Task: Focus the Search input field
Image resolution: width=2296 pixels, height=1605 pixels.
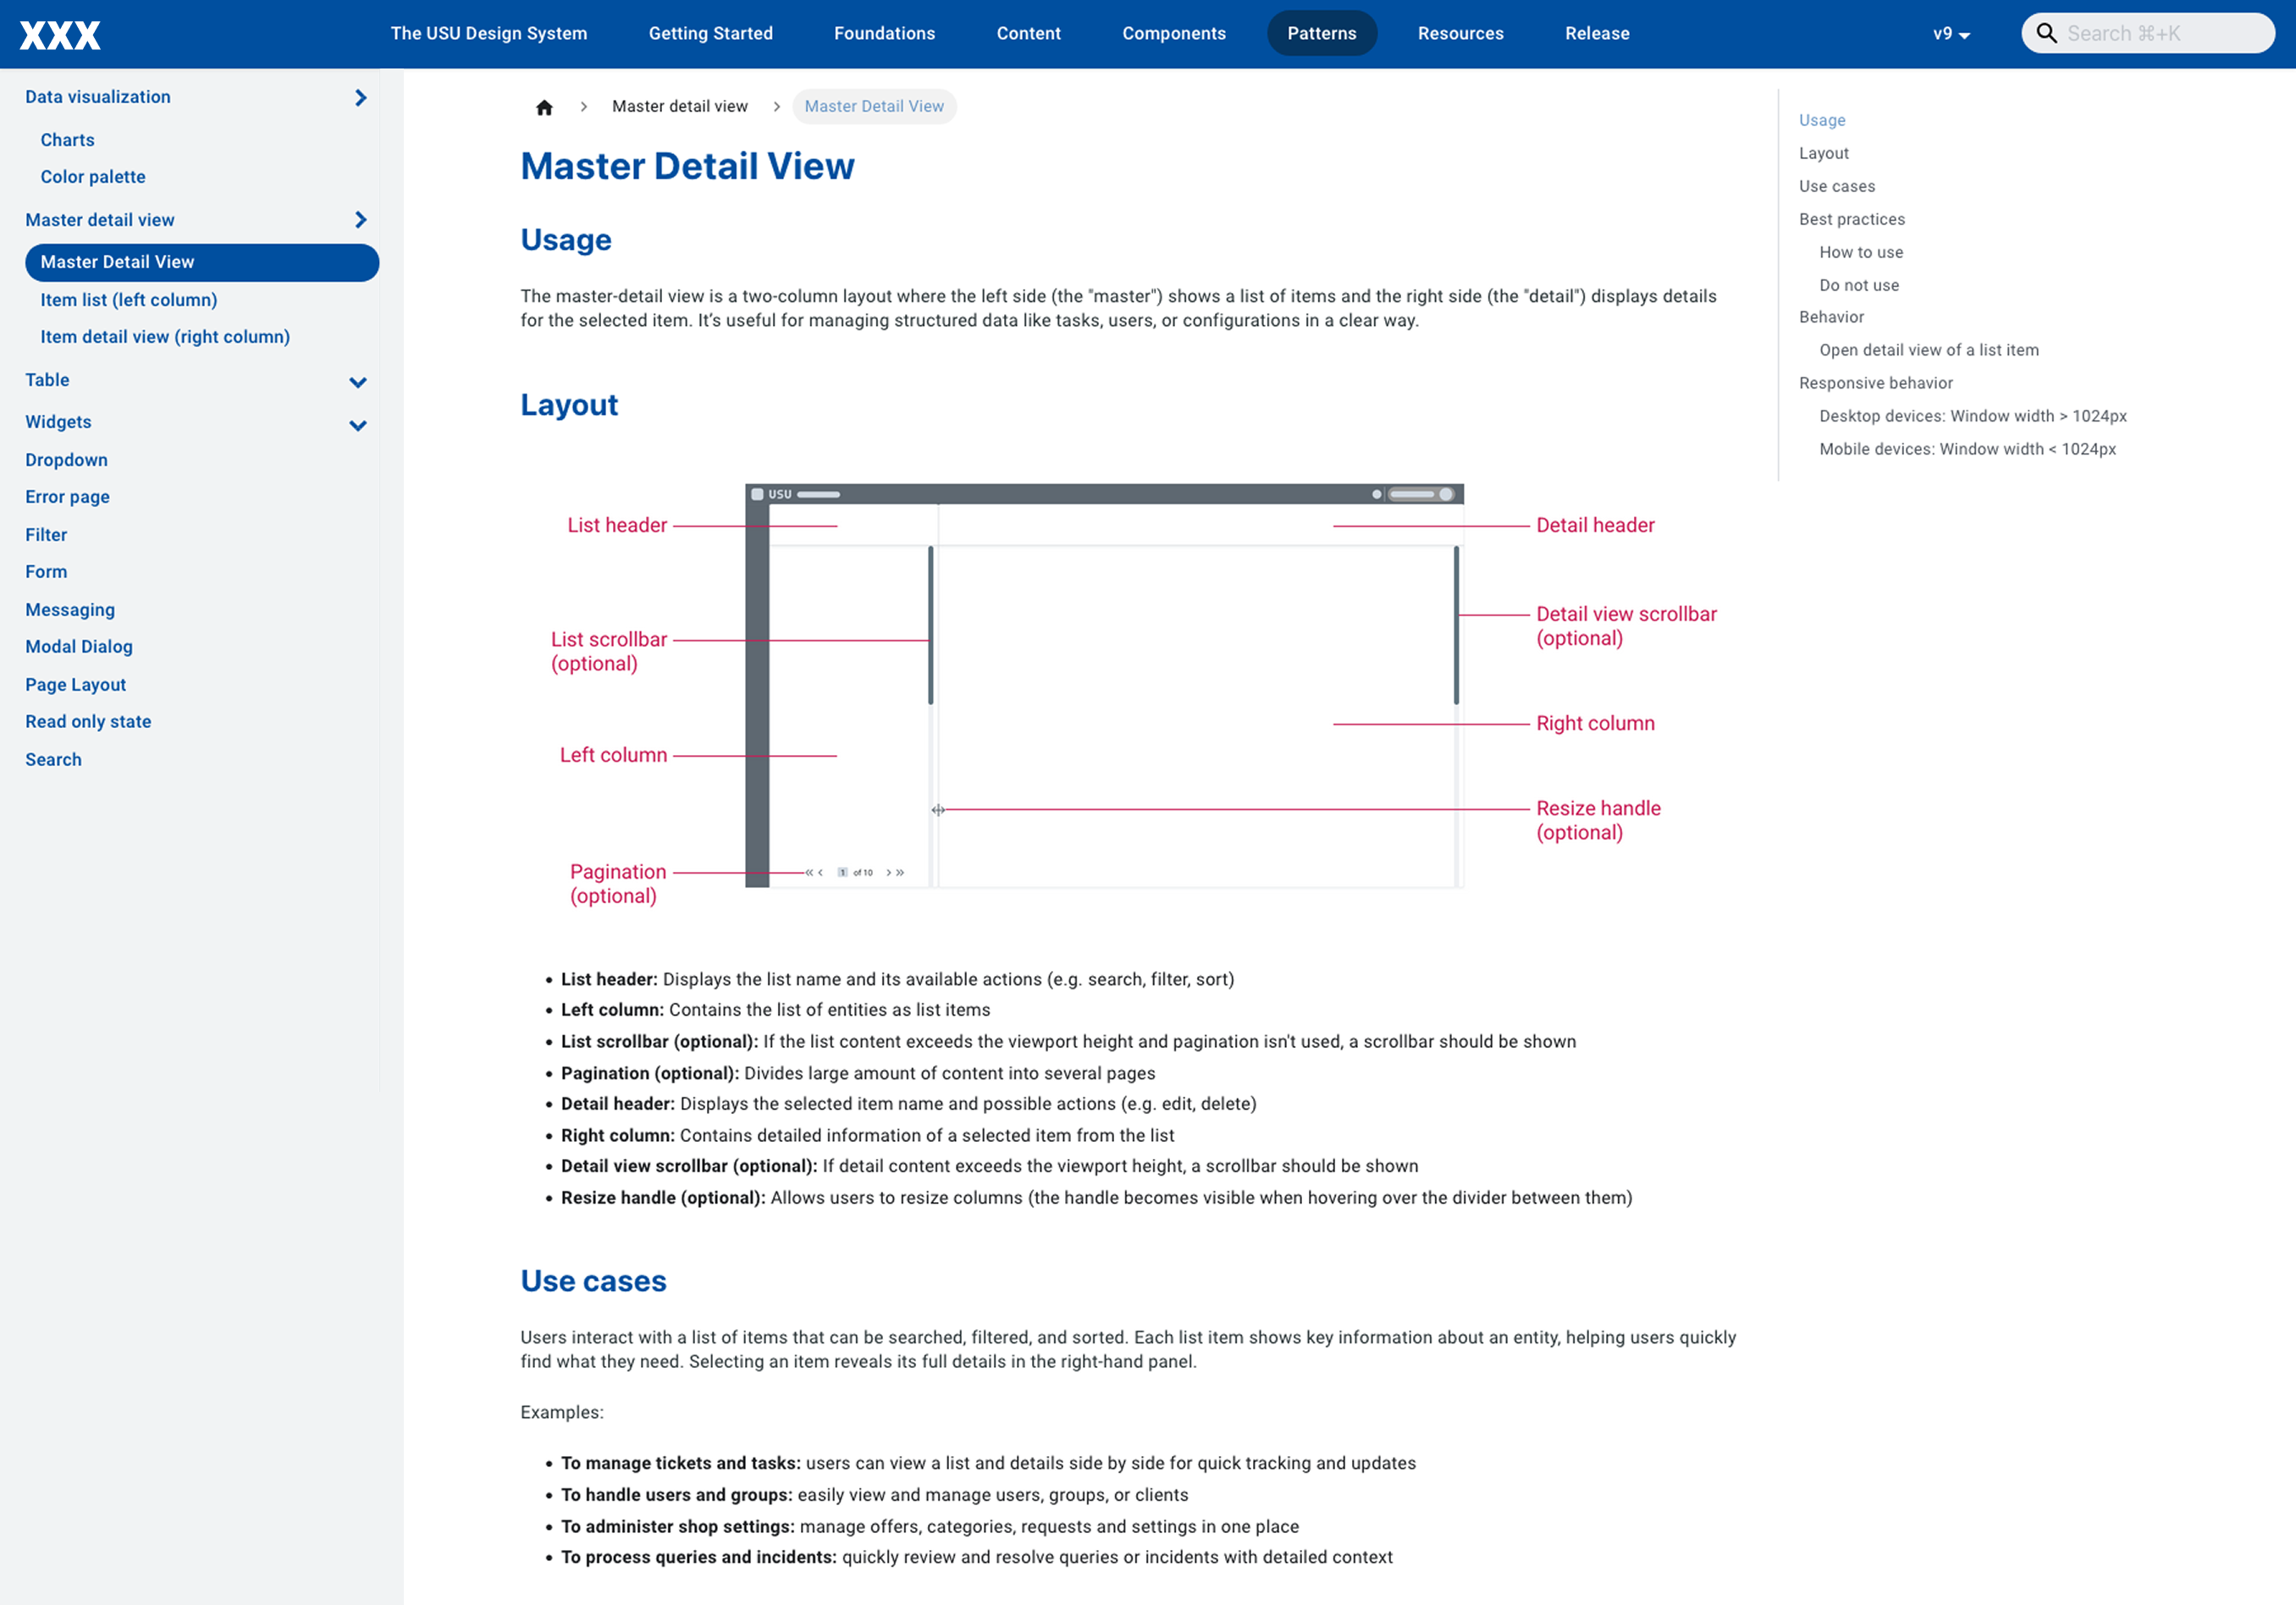Action: pyautogui.click(x=2160, y=34)
